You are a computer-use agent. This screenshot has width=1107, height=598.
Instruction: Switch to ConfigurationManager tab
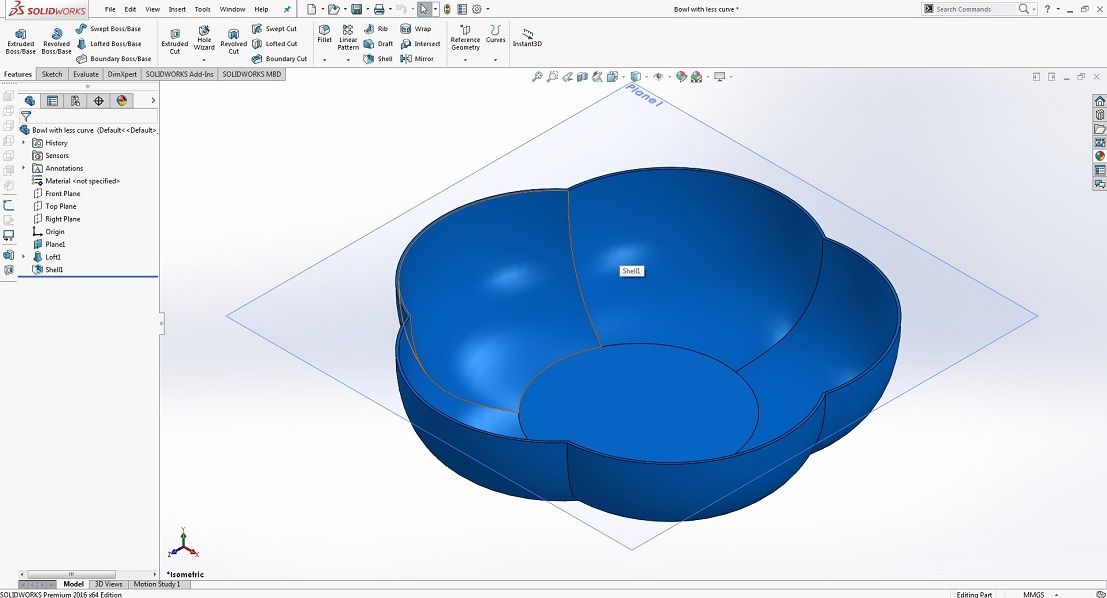(x=76, y=101)
